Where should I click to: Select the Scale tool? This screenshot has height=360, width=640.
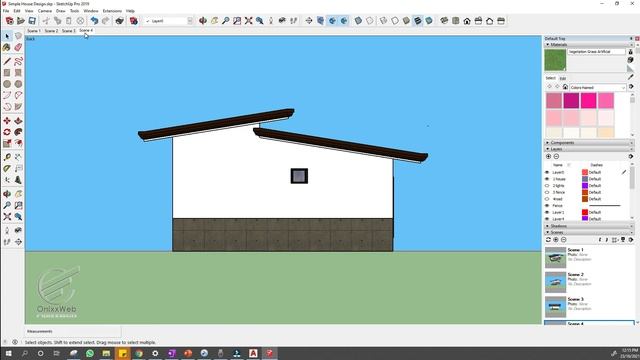7,143
